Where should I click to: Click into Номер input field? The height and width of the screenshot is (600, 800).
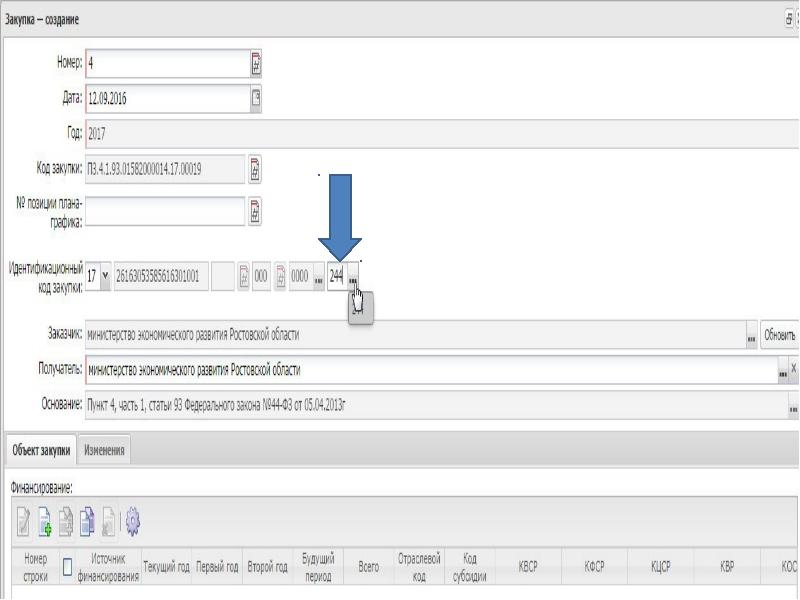[x=168, y=64]
